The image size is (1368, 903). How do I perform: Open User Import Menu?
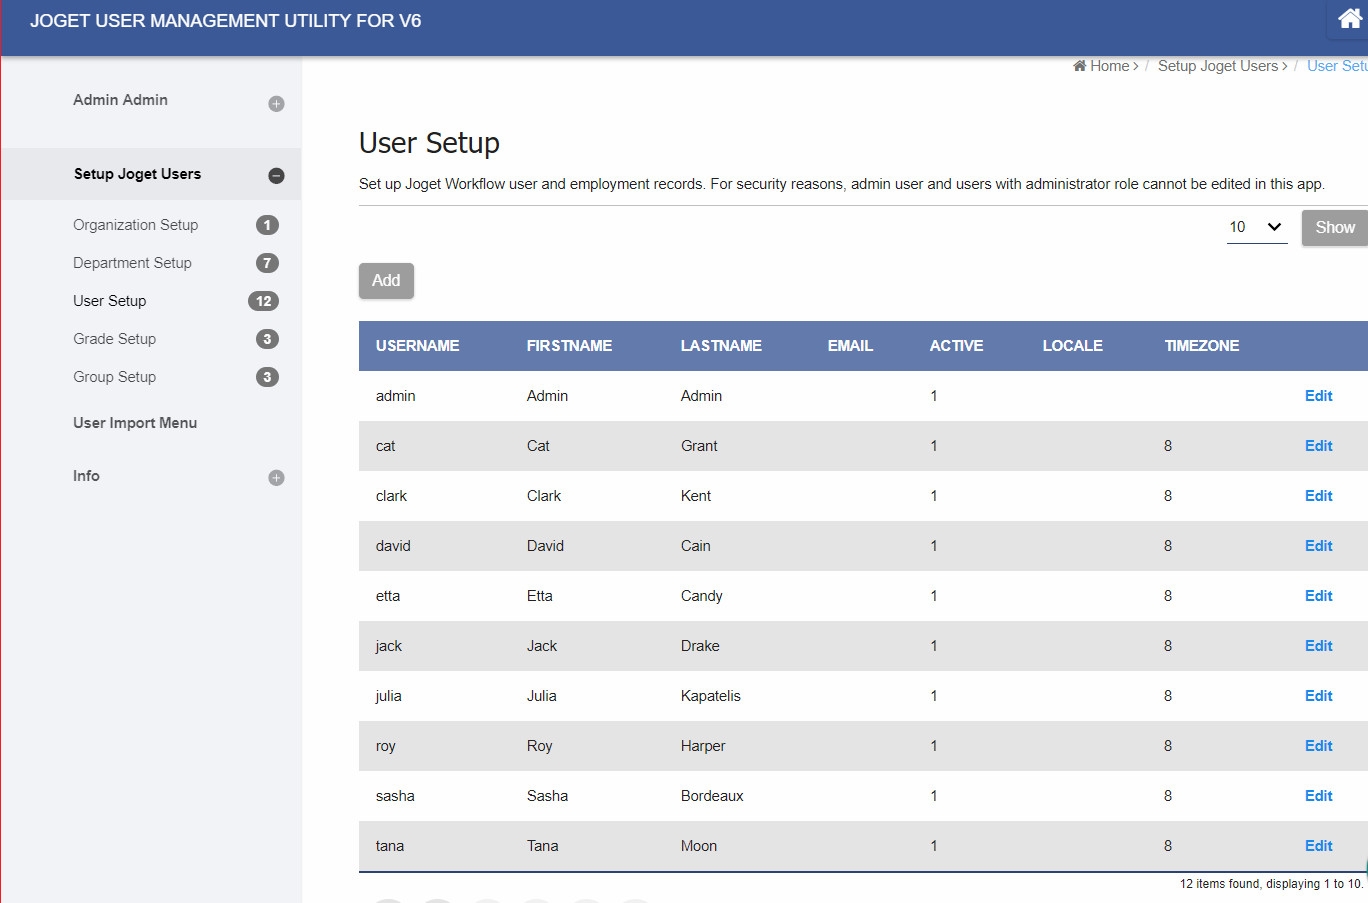(x=135, y=423)
